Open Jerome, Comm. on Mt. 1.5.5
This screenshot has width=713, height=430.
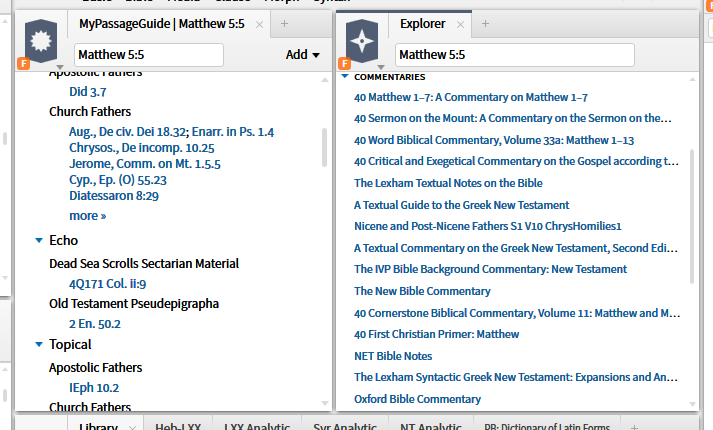pyautogui.click(x=145, y=164)
